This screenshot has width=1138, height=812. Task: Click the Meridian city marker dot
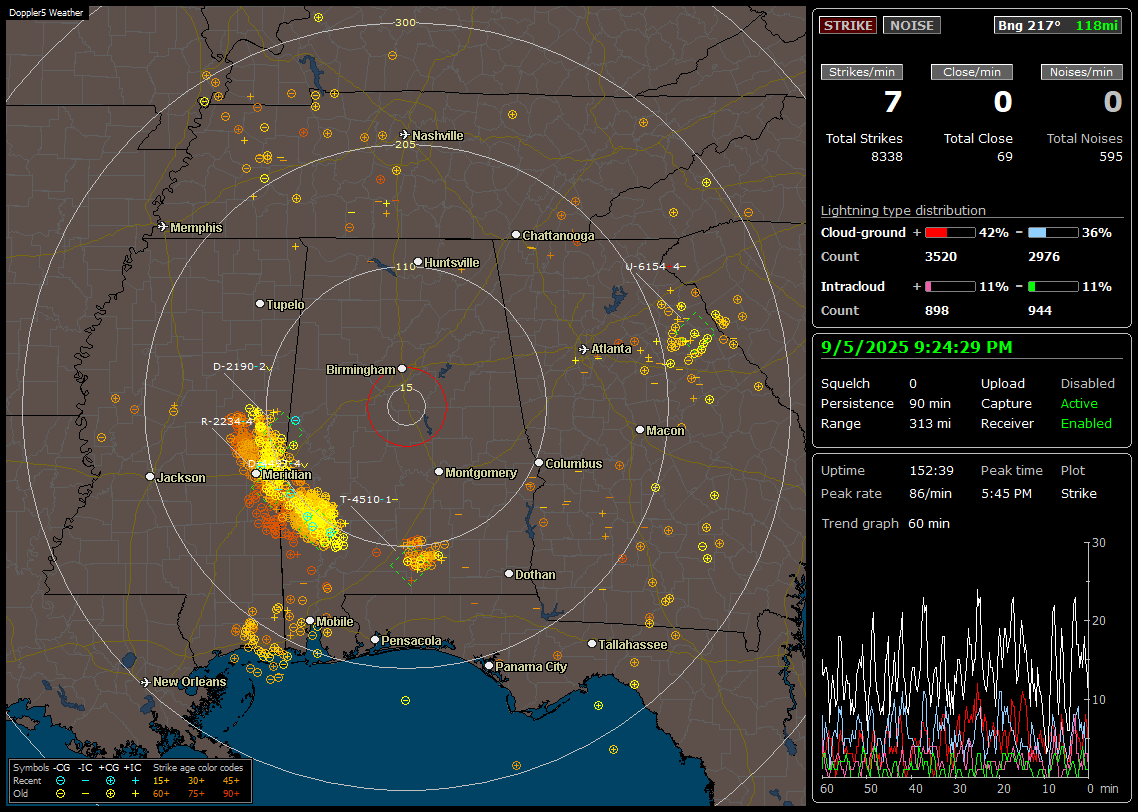click(256, 474)
